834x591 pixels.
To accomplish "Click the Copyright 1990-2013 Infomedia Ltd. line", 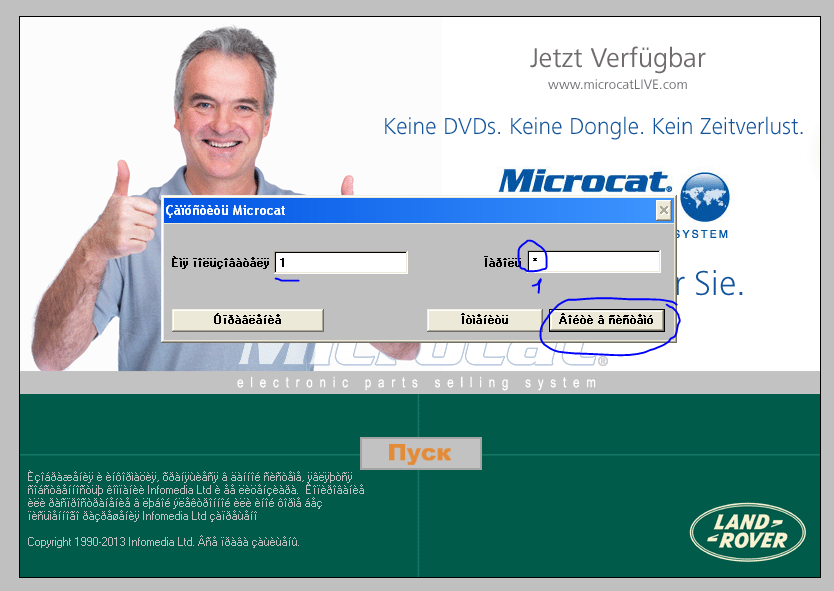I will coord(163,542).
